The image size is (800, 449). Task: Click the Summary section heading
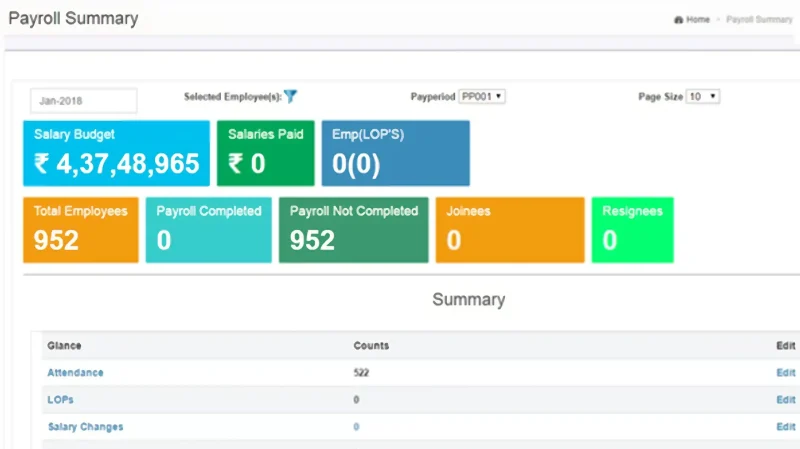[x=469, y=300]
